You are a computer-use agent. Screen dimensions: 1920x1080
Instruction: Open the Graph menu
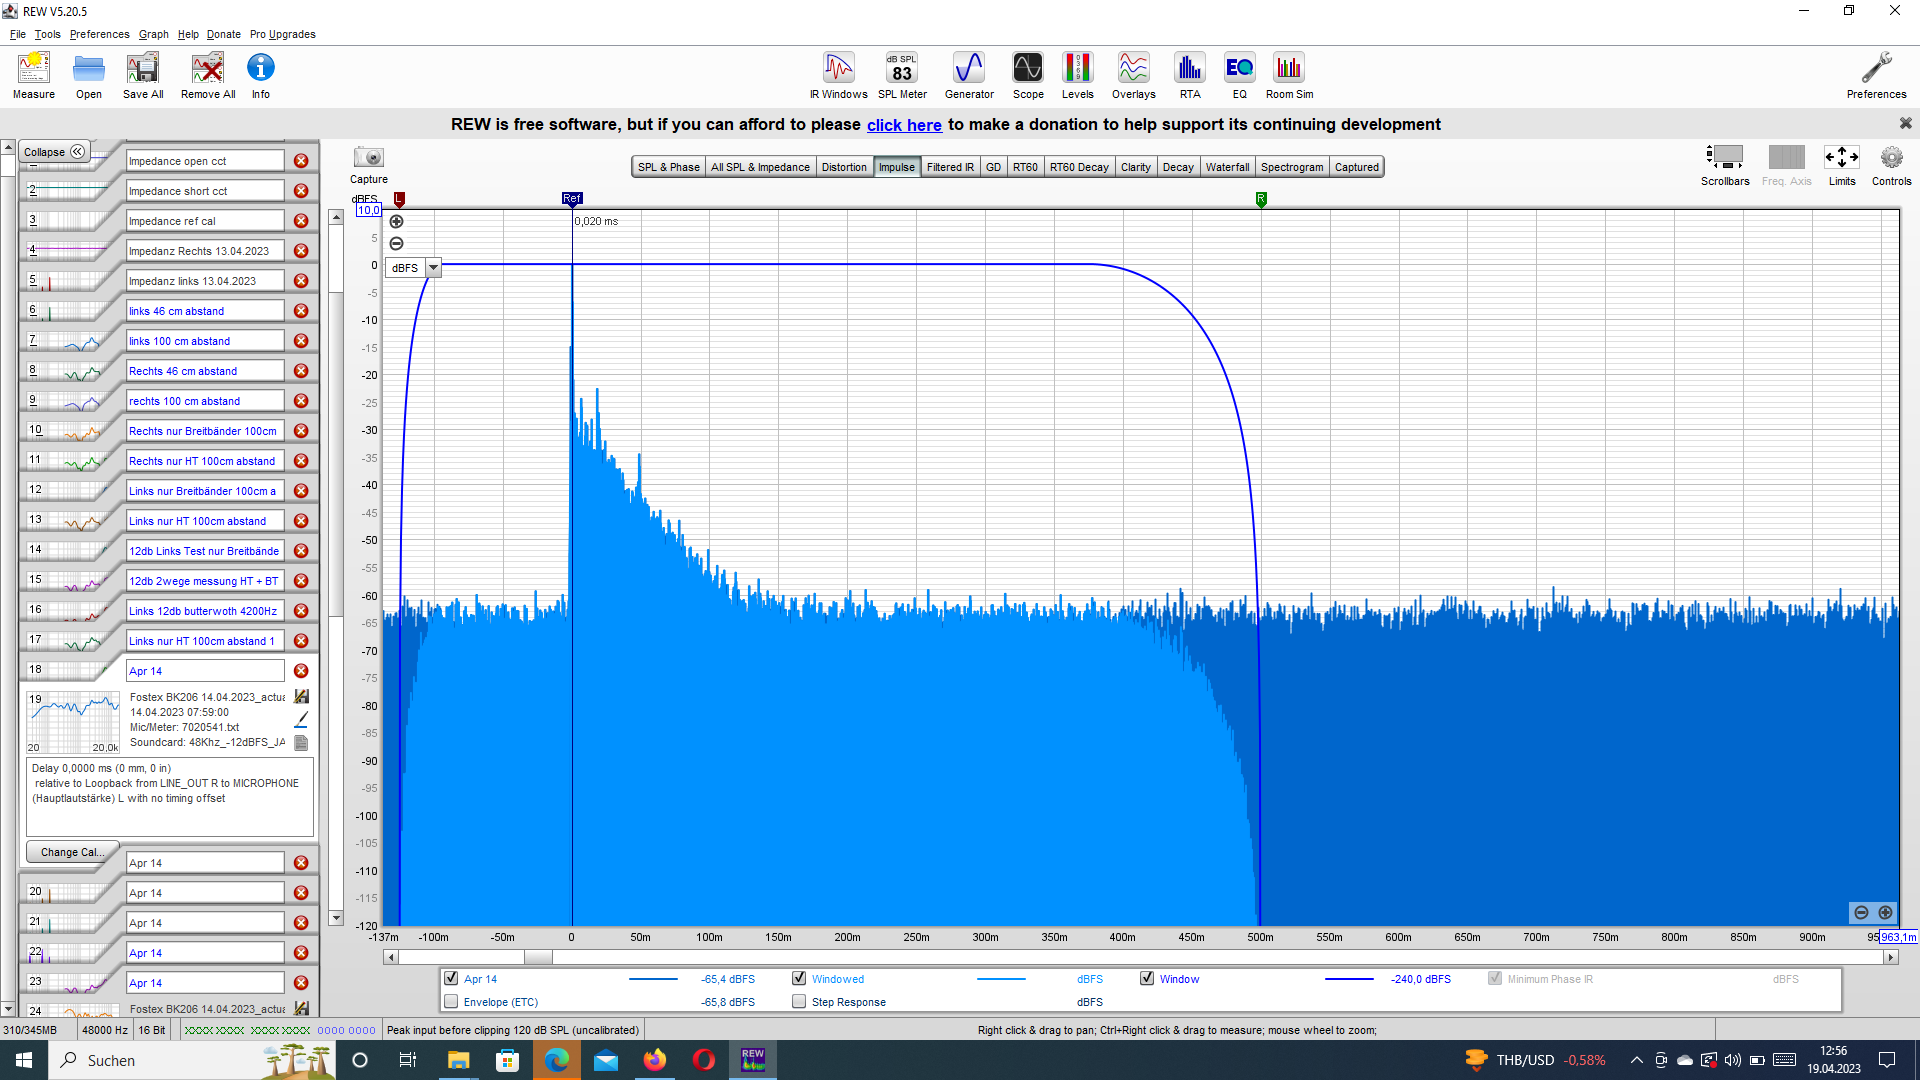coord(153,34)
